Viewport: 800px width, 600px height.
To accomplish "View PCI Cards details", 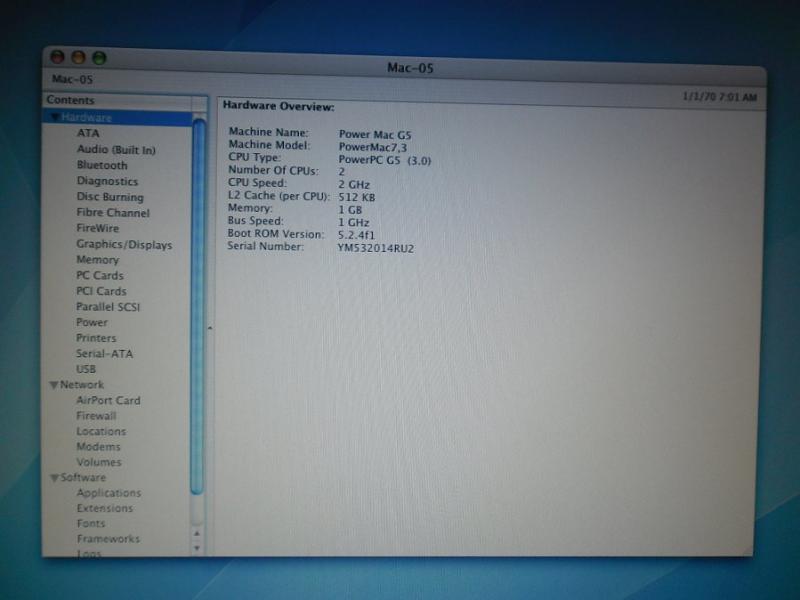I will (101, 291).
